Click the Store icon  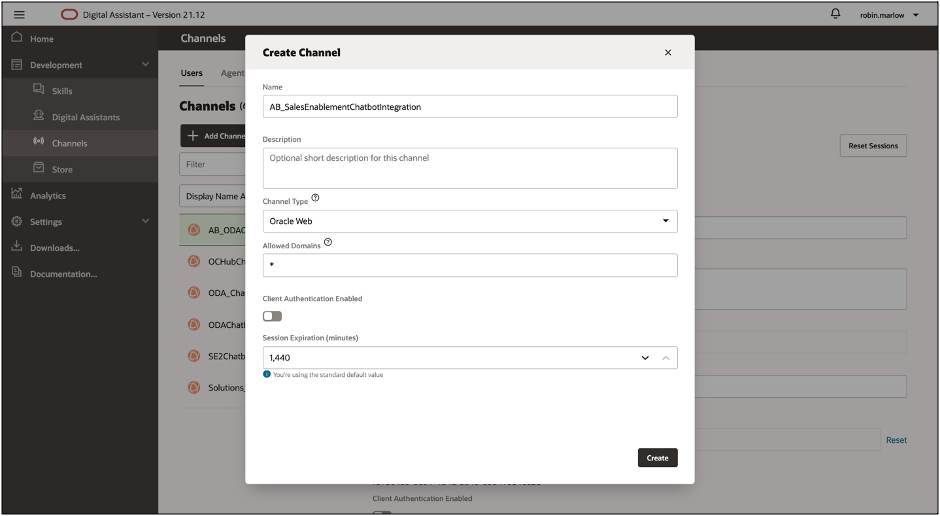(38, 168)
